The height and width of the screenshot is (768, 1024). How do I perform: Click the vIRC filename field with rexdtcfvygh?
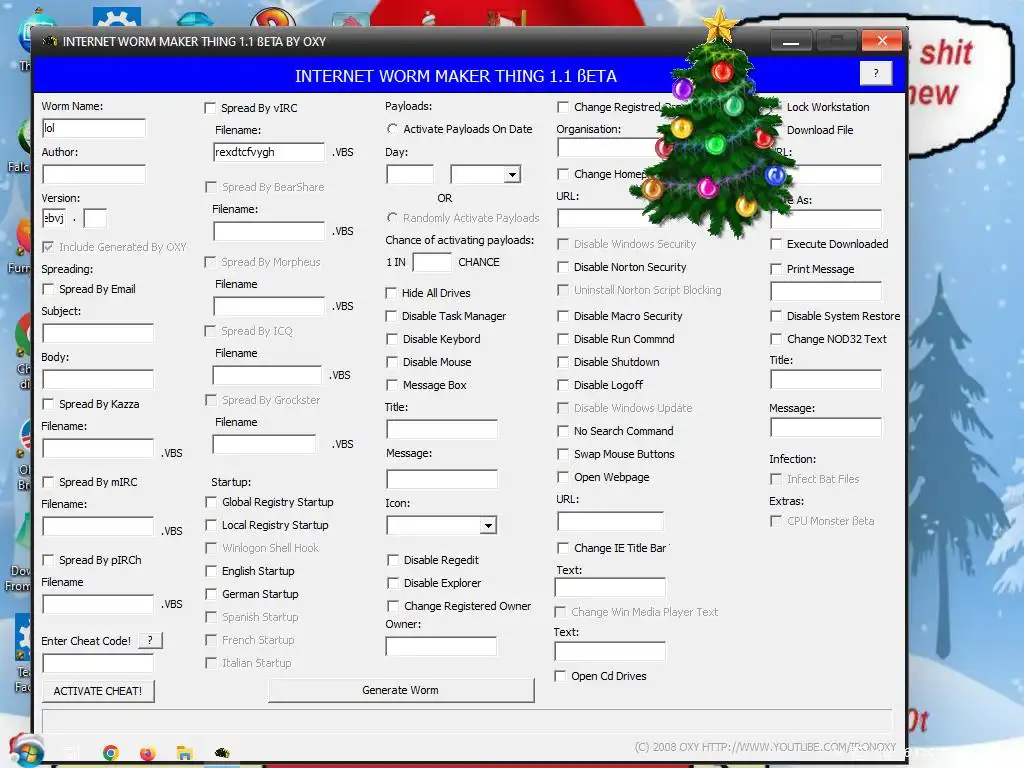269,152
